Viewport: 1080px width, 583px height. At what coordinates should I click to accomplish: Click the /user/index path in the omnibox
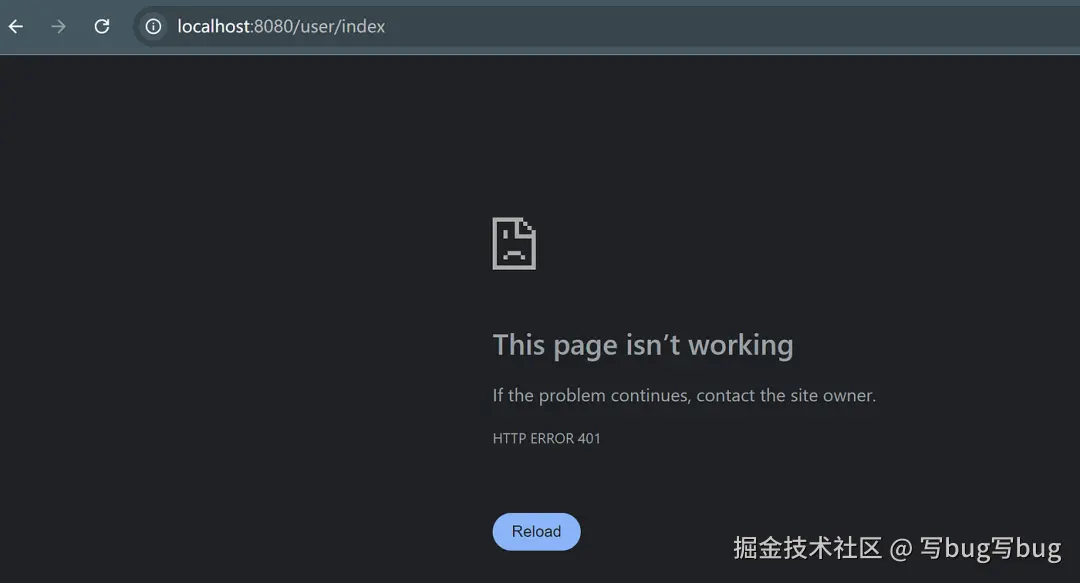coord(344,26)
